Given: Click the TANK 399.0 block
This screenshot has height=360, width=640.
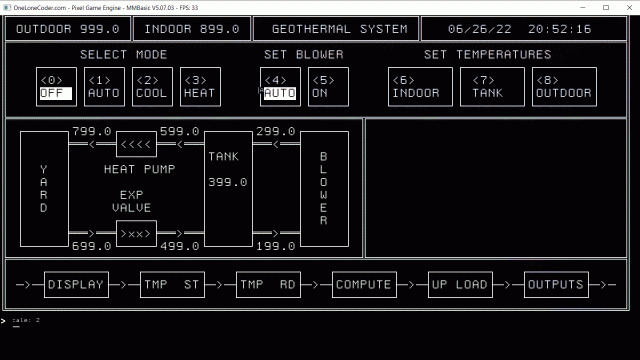Looking at the screenshot, I should (x=228, y=189).
